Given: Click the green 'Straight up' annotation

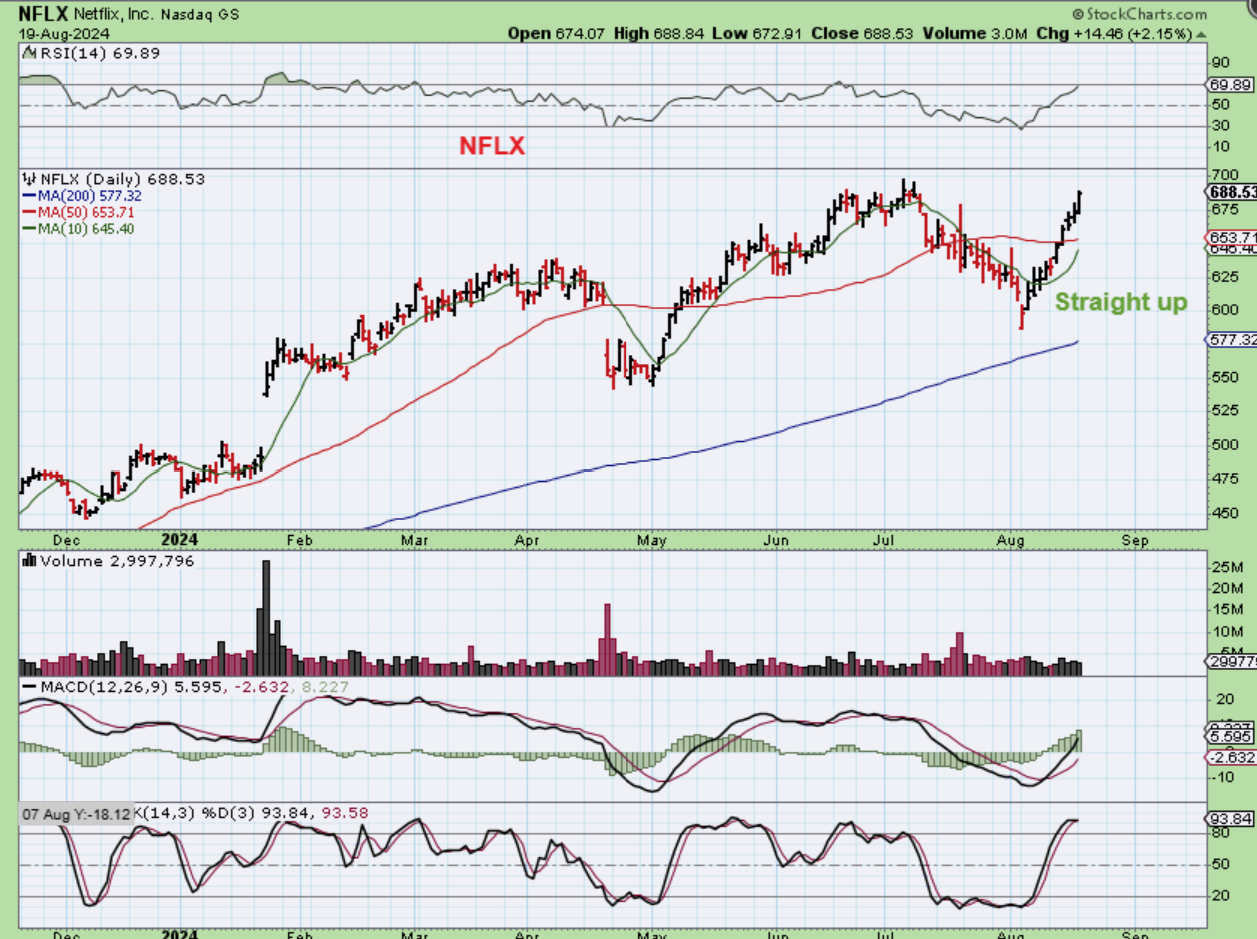Looking at the screenshot, I should (1122, 302).
